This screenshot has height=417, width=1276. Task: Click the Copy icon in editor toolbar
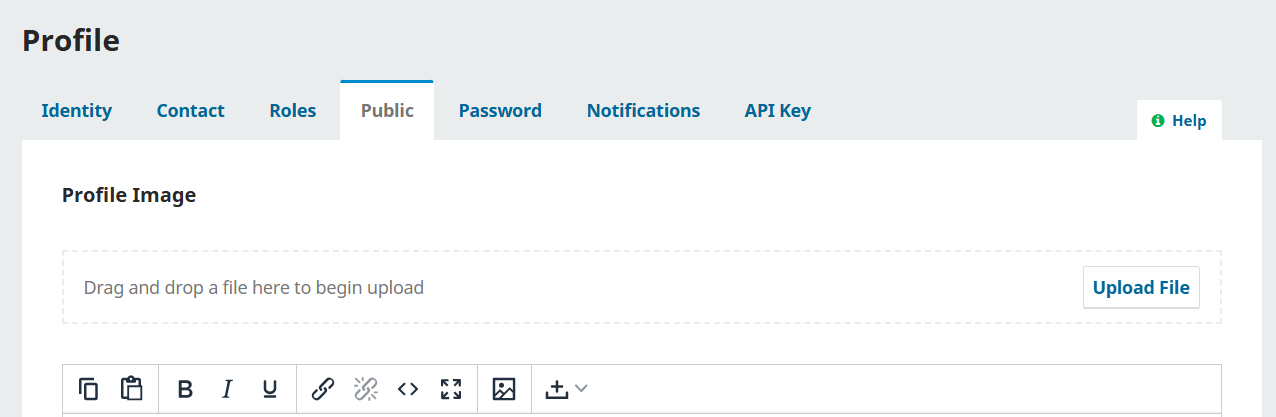89,389
